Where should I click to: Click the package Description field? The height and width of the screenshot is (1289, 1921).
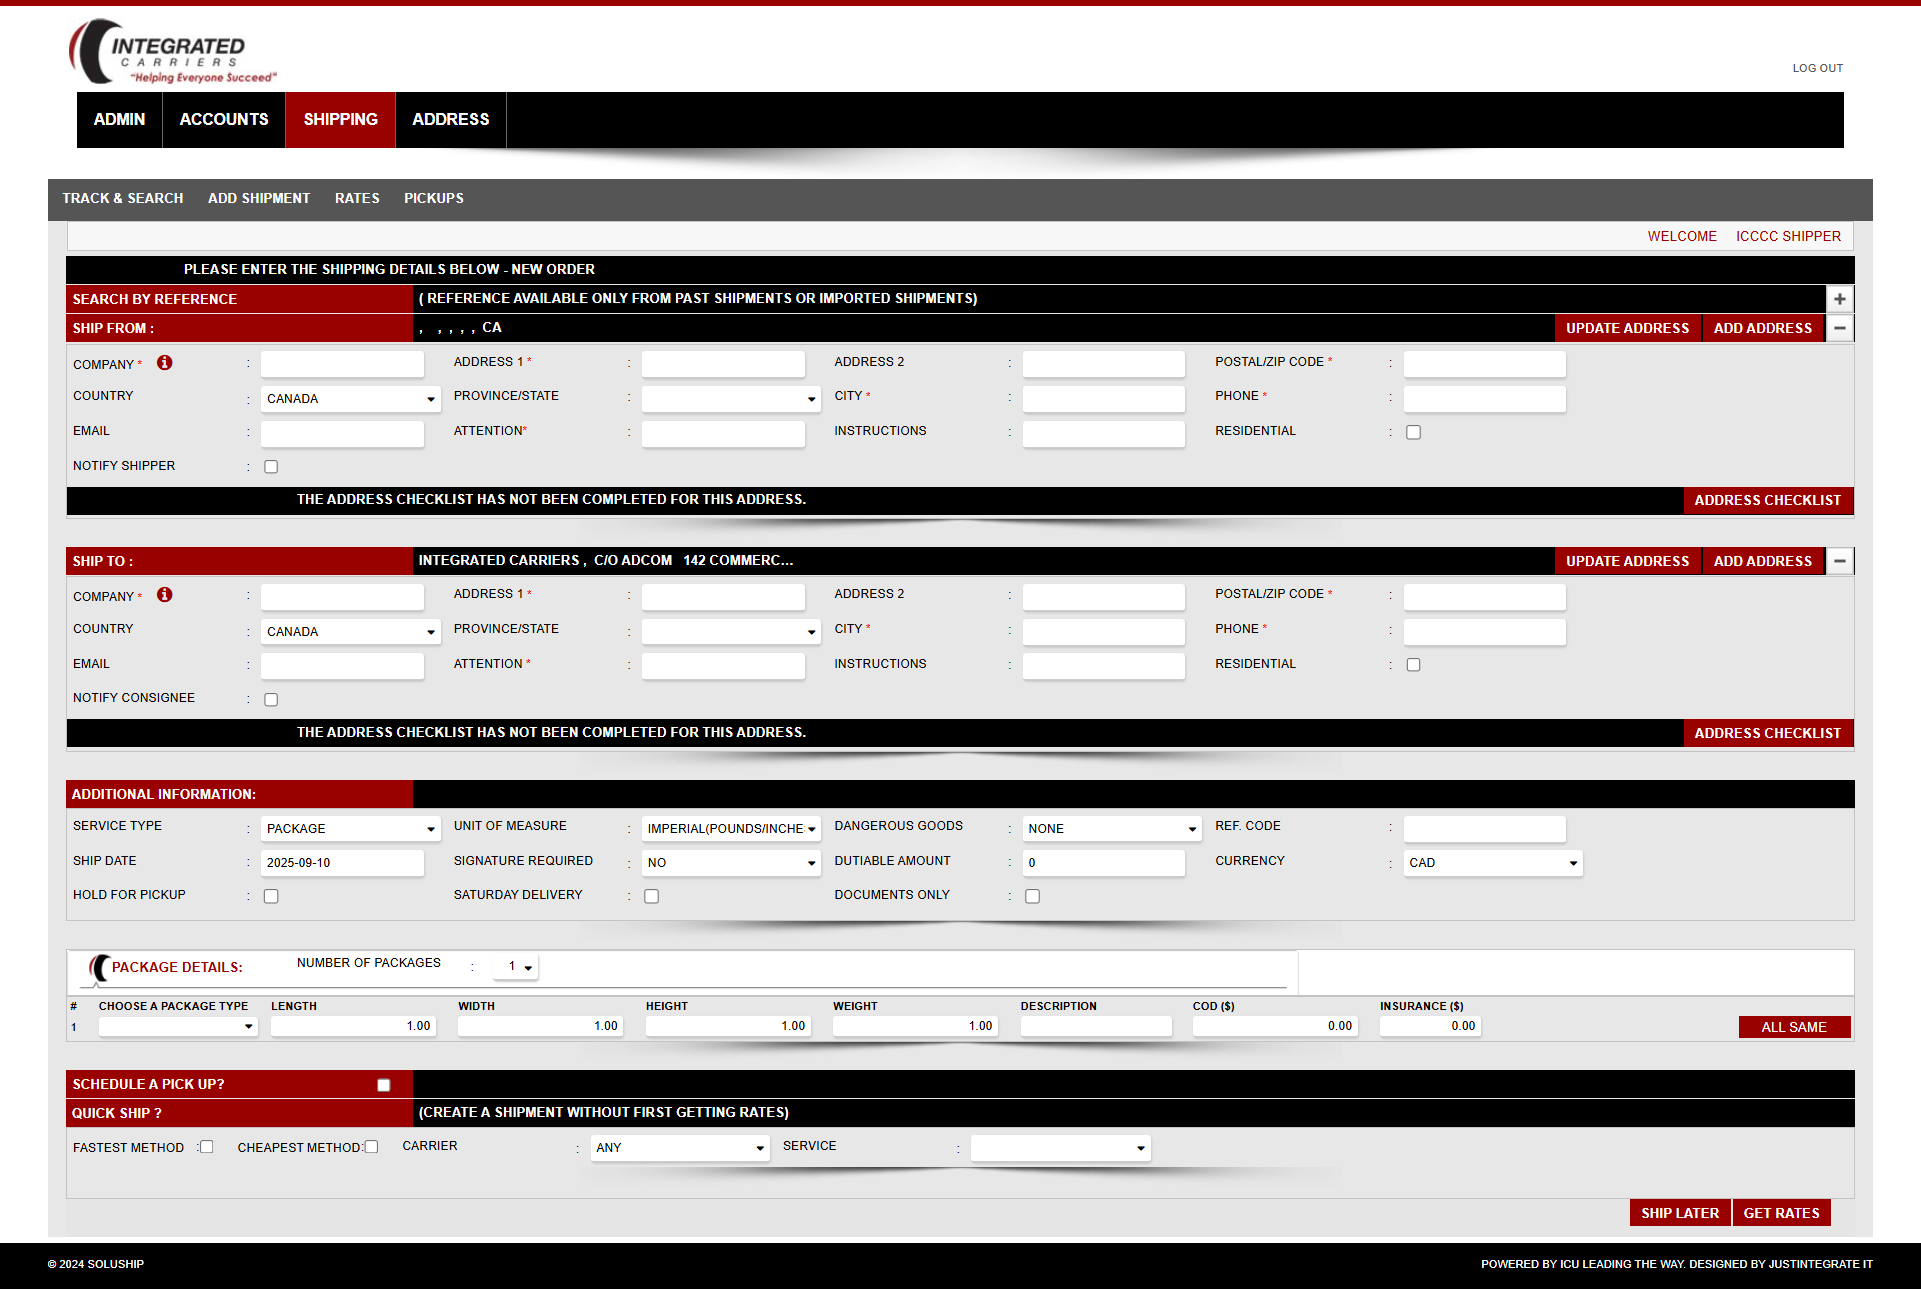point(1096,1026)
